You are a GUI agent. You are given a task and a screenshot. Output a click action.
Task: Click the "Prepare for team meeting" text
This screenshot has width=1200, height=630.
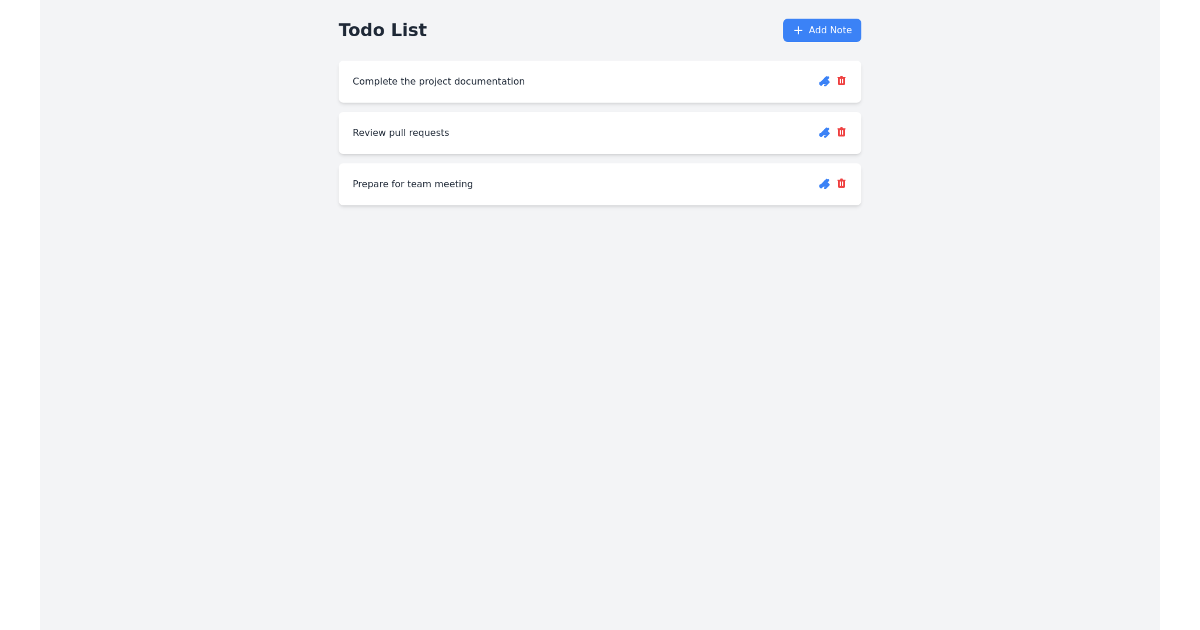pyautogui.click(x=413, y=184)
